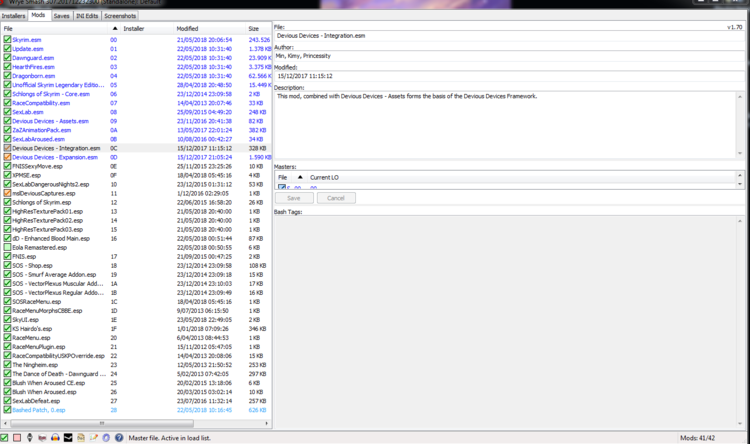Edit the Modified date field
Image resolution: width=750 pixels, height=444 pixels.
(x=509, y=76)
